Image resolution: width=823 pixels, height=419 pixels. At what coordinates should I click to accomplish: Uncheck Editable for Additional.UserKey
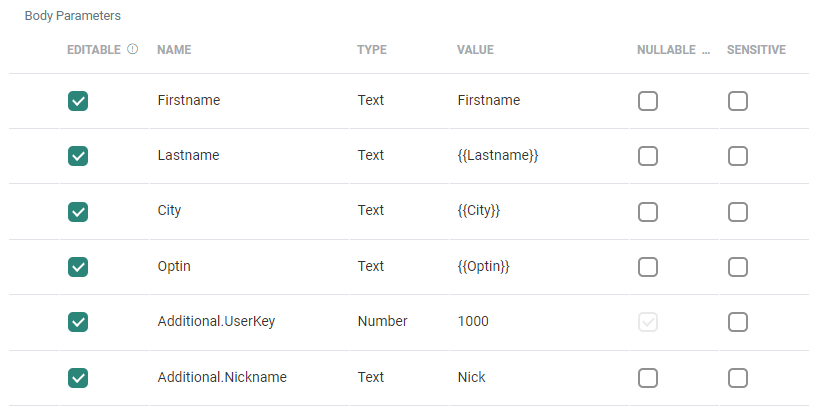pyautogui.click(x=78, y=322)
